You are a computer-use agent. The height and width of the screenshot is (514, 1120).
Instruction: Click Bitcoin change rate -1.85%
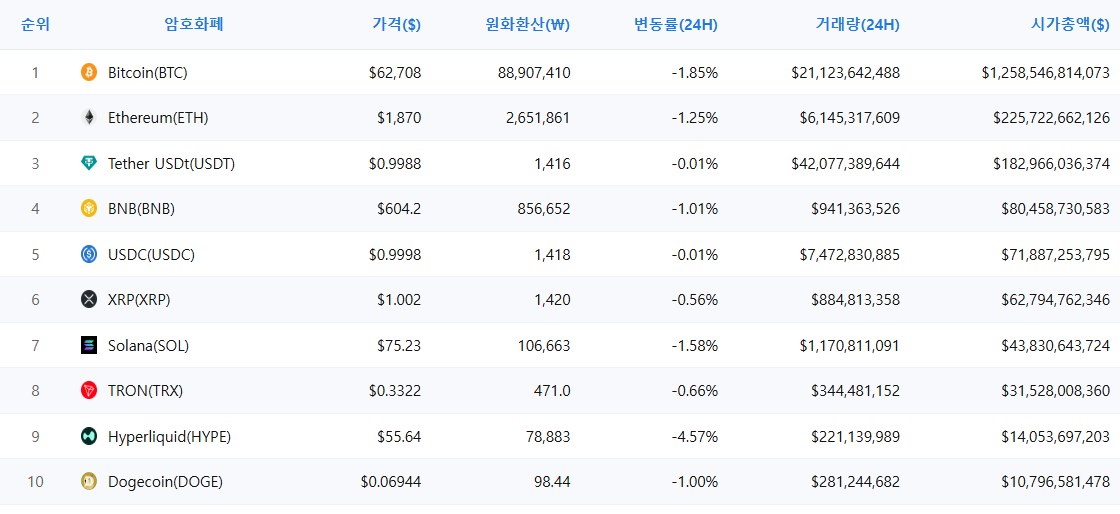point(694,72)
